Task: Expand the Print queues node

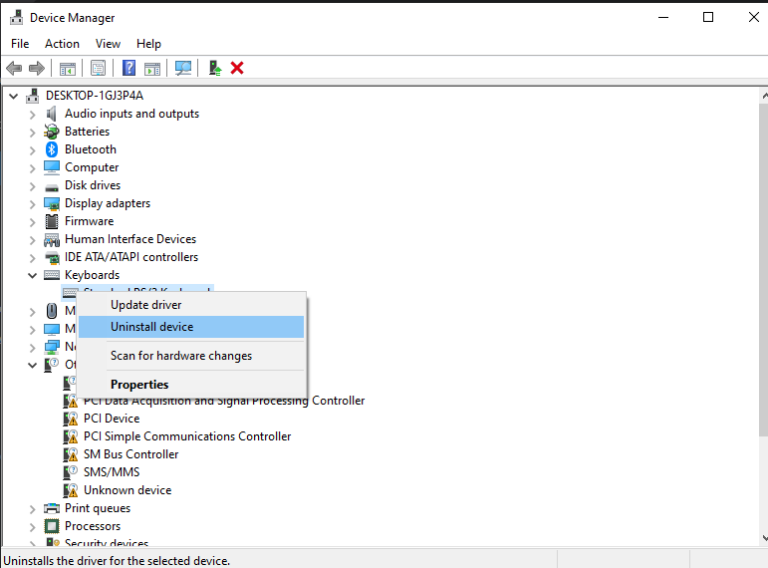Action: point(32,509)
